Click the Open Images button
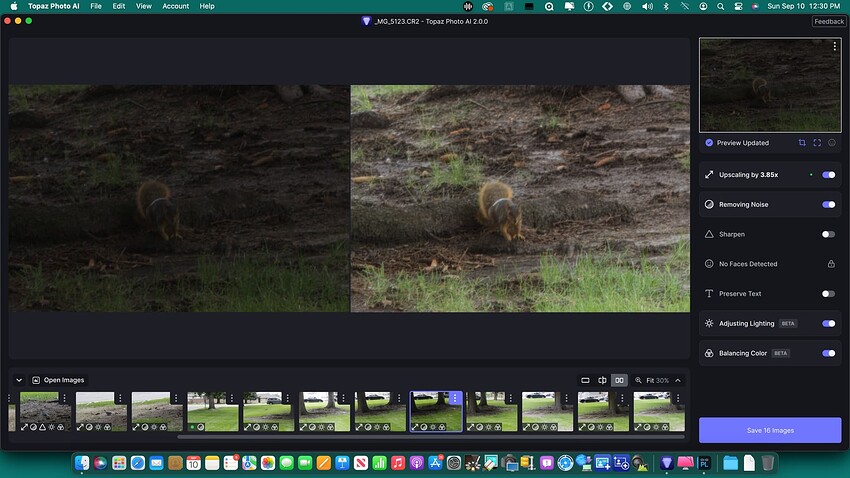This screenshot has height=478, width=850. tap(59, 380)
